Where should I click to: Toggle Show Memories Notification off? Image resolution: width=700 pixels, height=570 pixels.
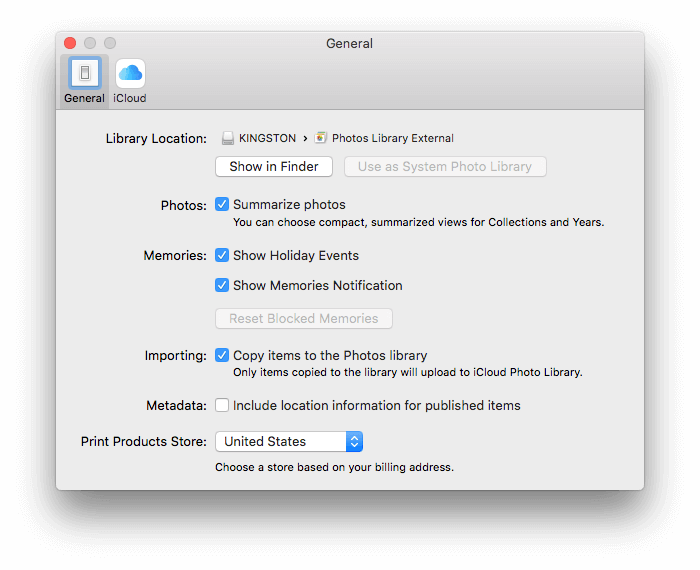[x=222, y=285]
